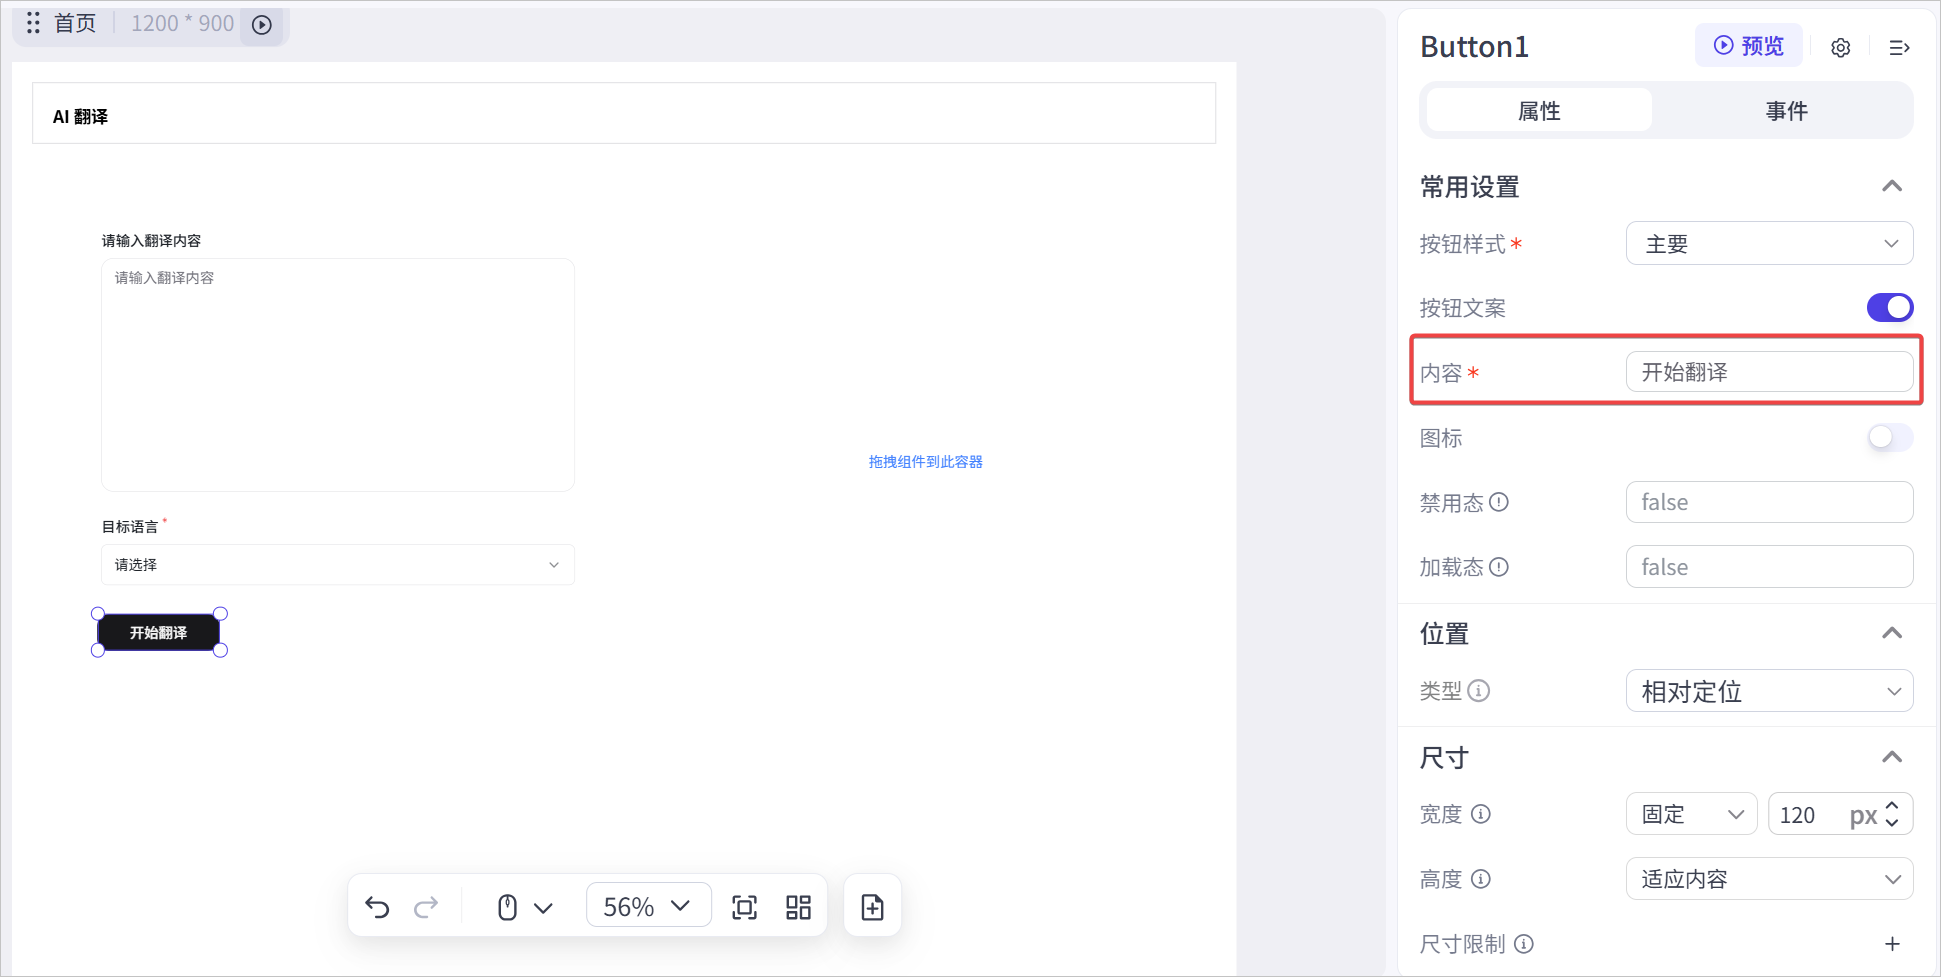Collapse the property panel with the arrow-lines icon

point(1899,47)
